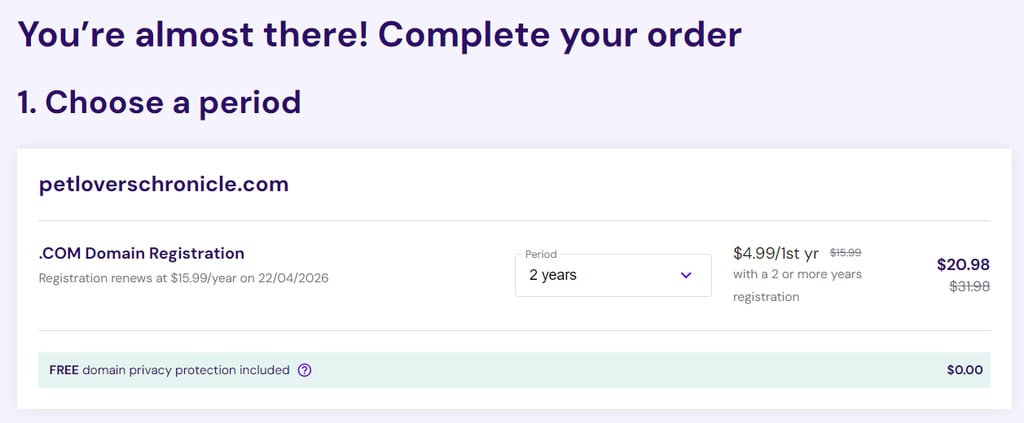
Task: Click the petloverschronicle.com domain name
Action: pyautogui.click(x=164, y=185)
